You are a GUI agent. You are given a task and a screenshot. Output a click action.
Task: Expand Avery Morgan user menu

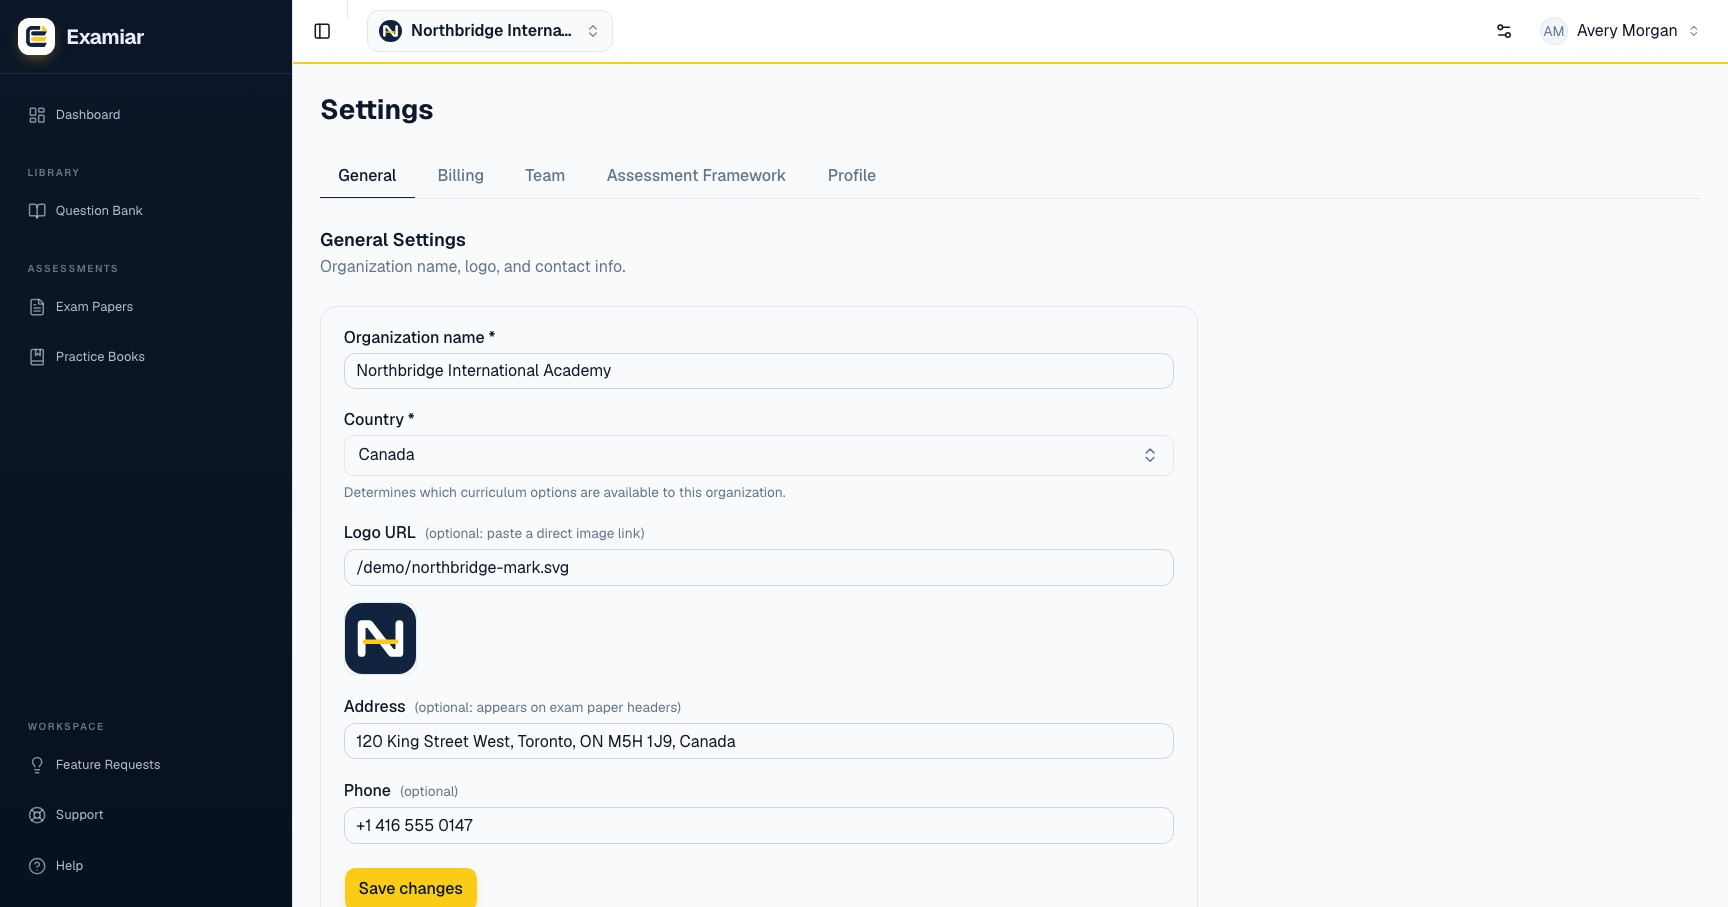(1620, 31)
